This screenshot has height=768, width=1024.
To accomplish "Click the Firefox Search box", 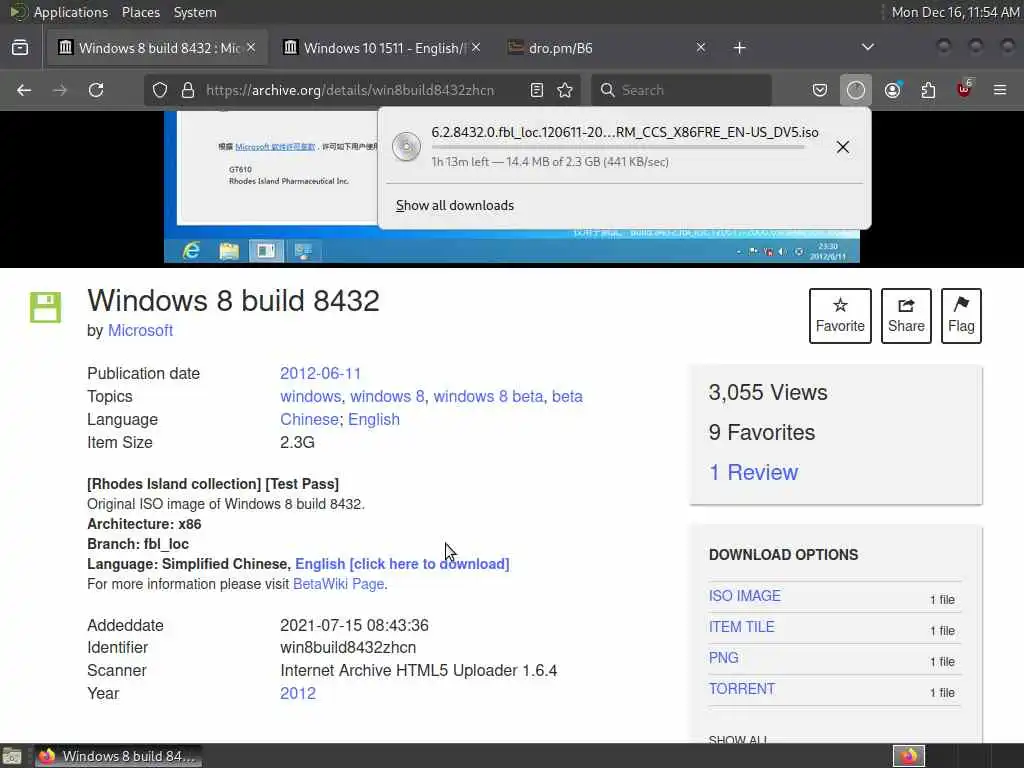I will pyautogui.click(x=681, y=90).
